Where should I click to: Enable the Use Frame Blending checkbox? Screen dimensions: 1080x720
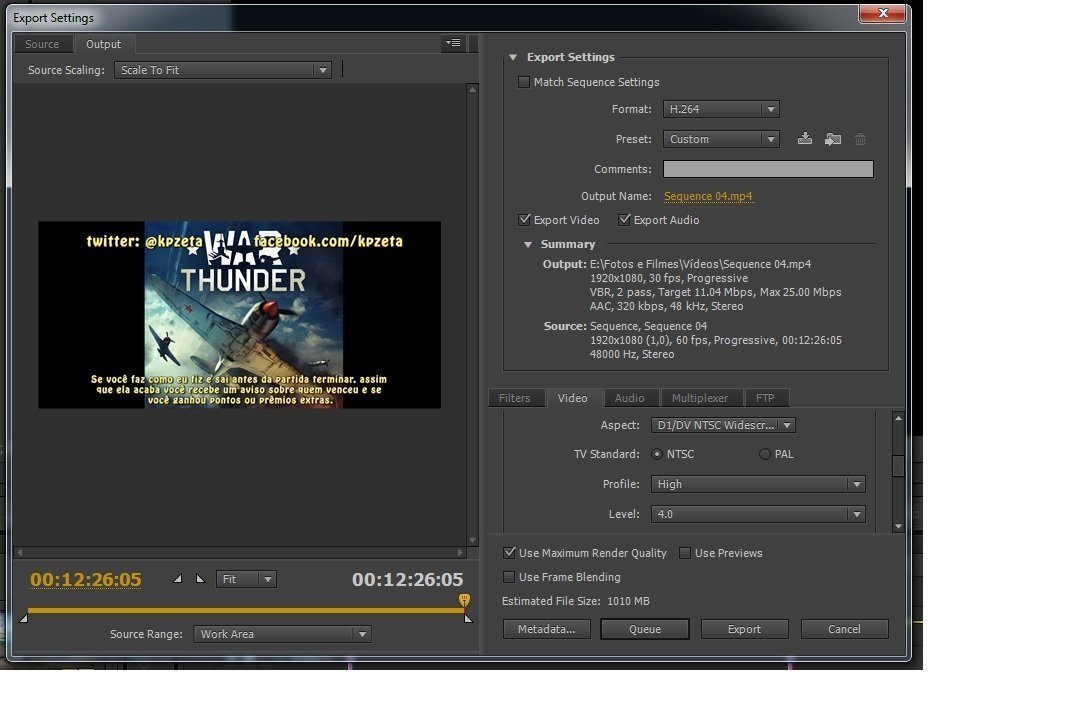[509, 577]
